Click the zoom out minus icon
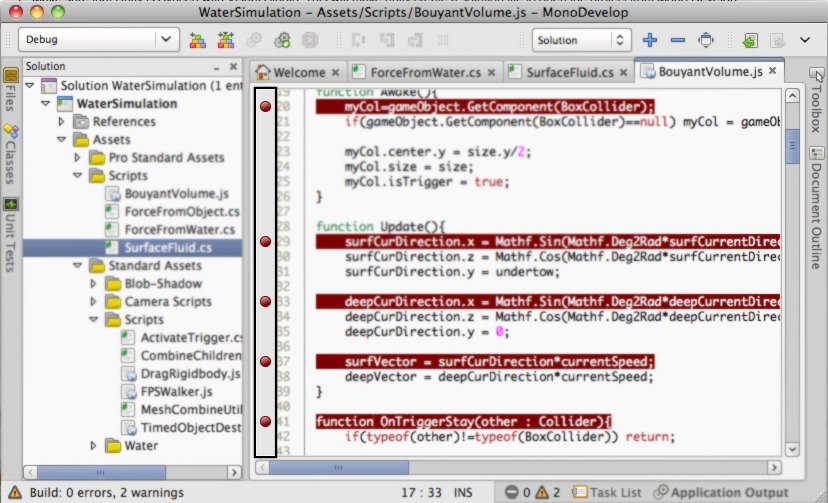Image resolution: width=828 pixels, height=503 pixels. [x=678, y=40]
